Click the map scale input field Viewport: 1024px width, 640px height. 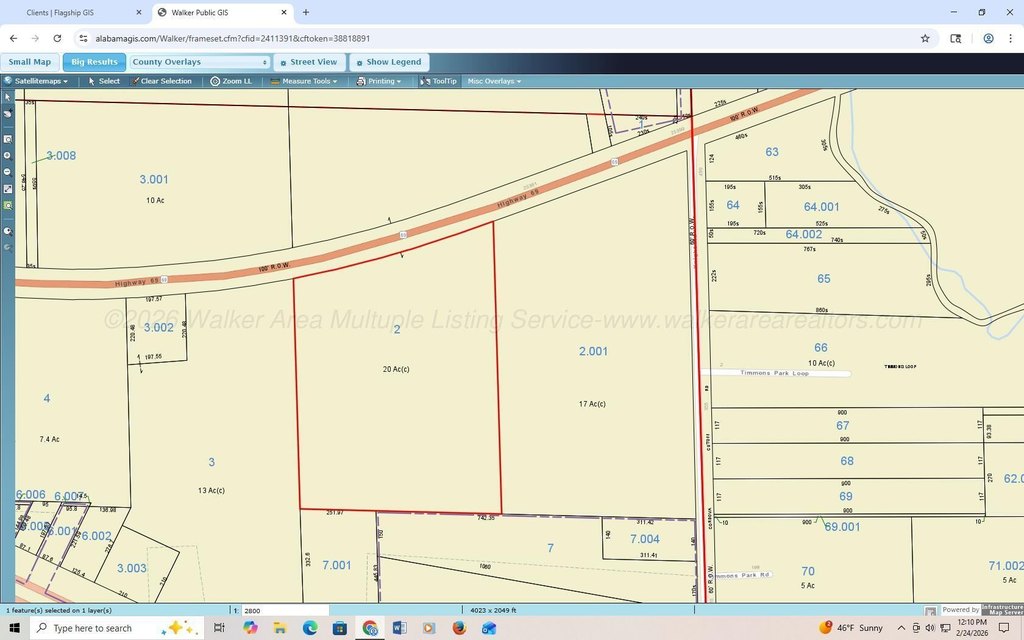point(285,611)
